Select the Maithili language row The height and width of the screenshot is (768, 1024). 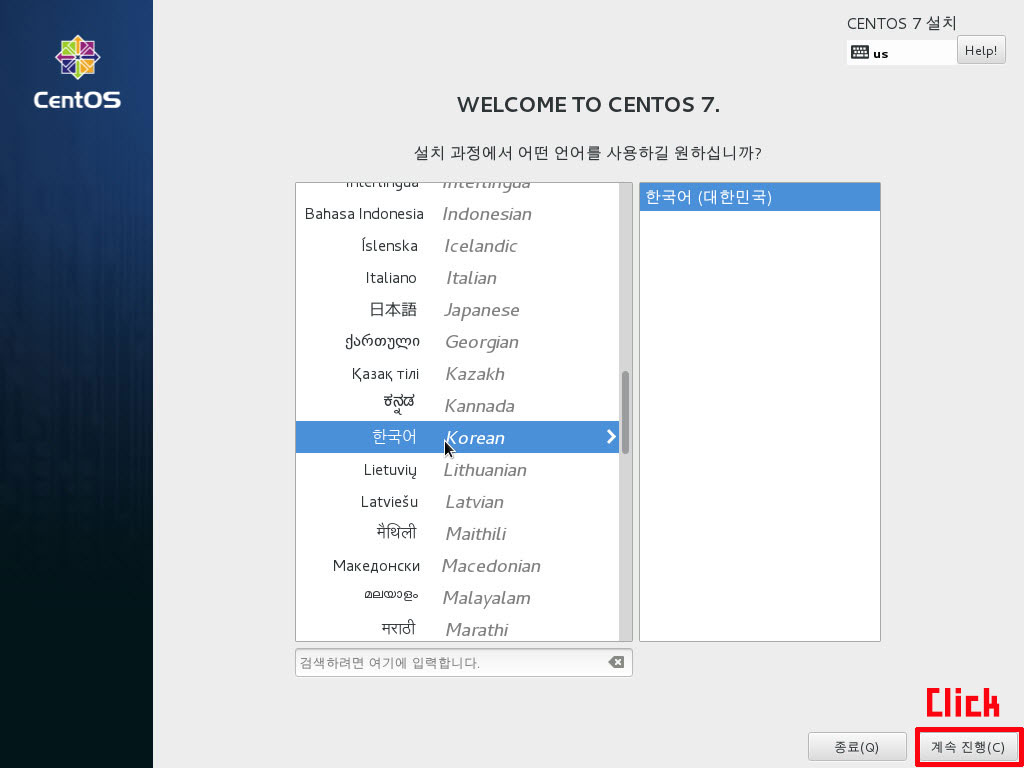(x=457, y=534)
